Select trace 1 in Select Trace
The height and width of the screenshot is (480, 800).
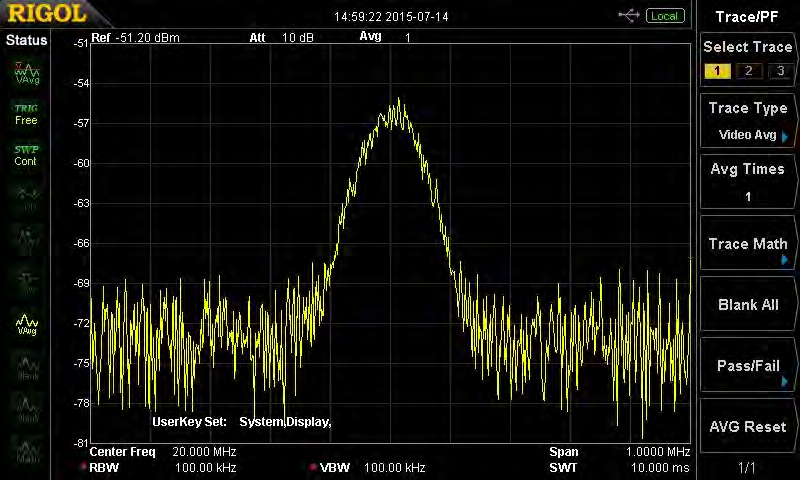[717, 71]
